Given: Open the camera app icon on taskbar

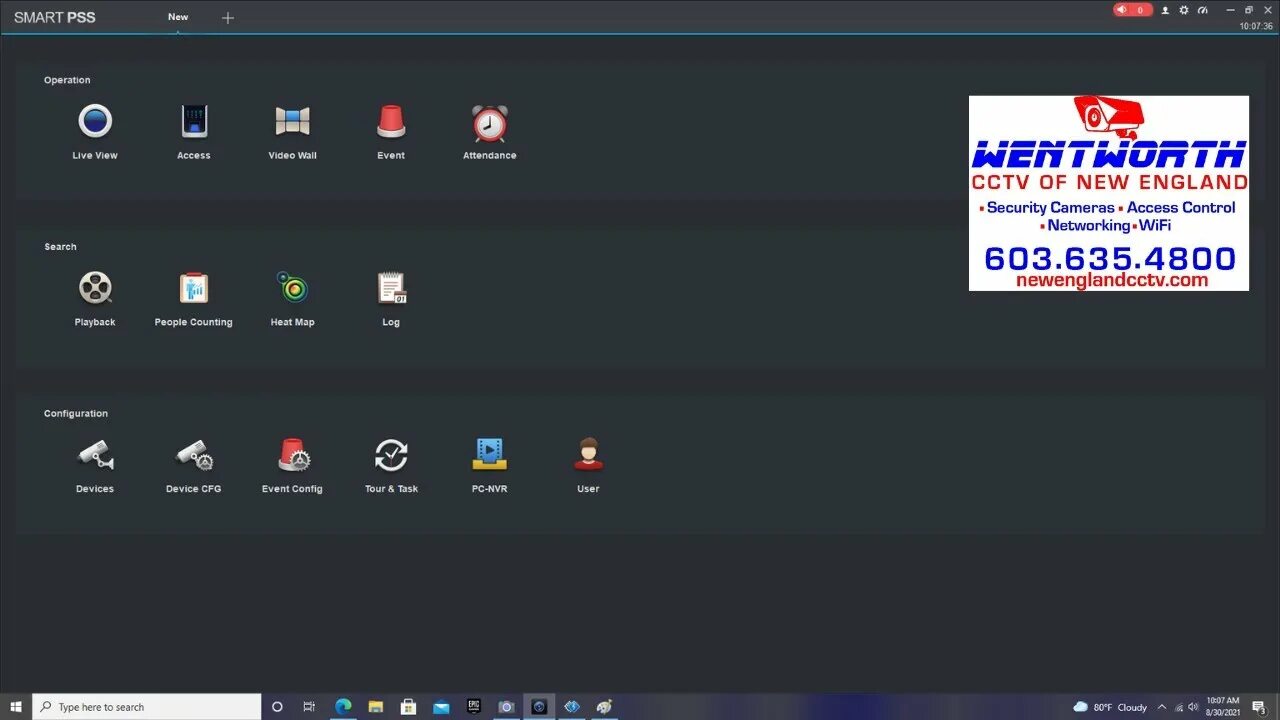Looking at the screenshot, I should point(506,707).
